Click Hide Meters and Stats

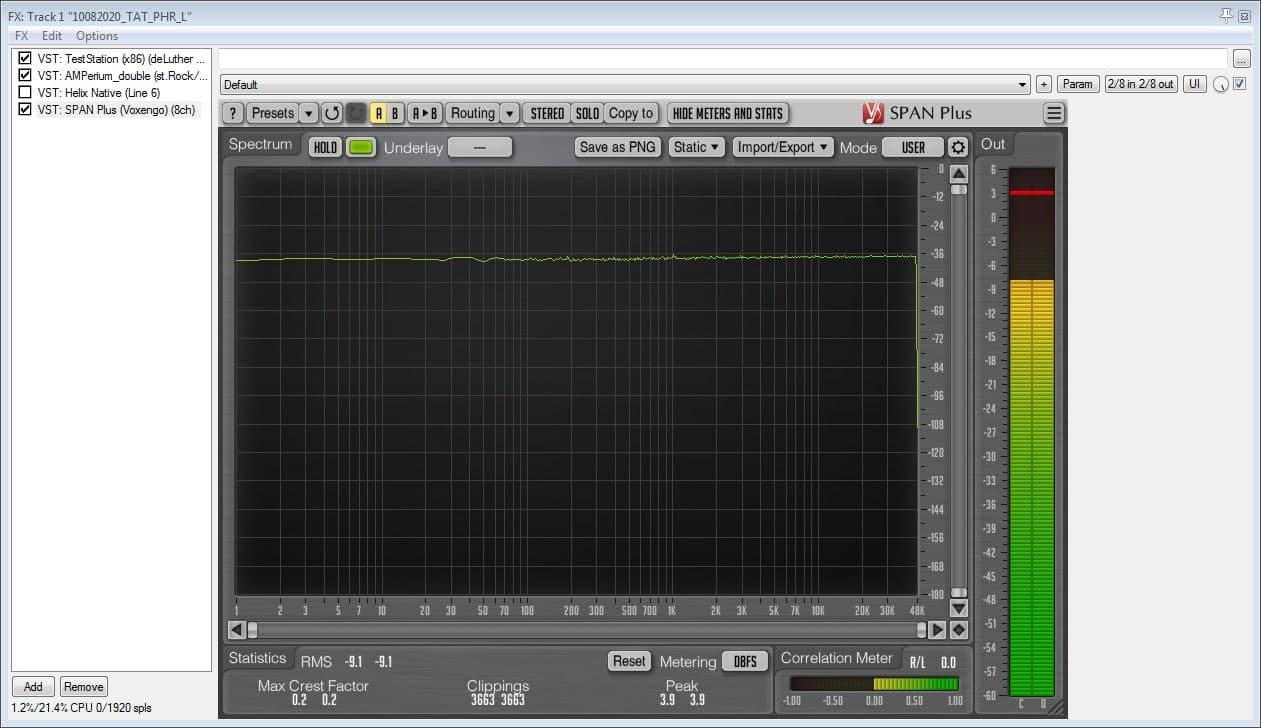(728, 113)
